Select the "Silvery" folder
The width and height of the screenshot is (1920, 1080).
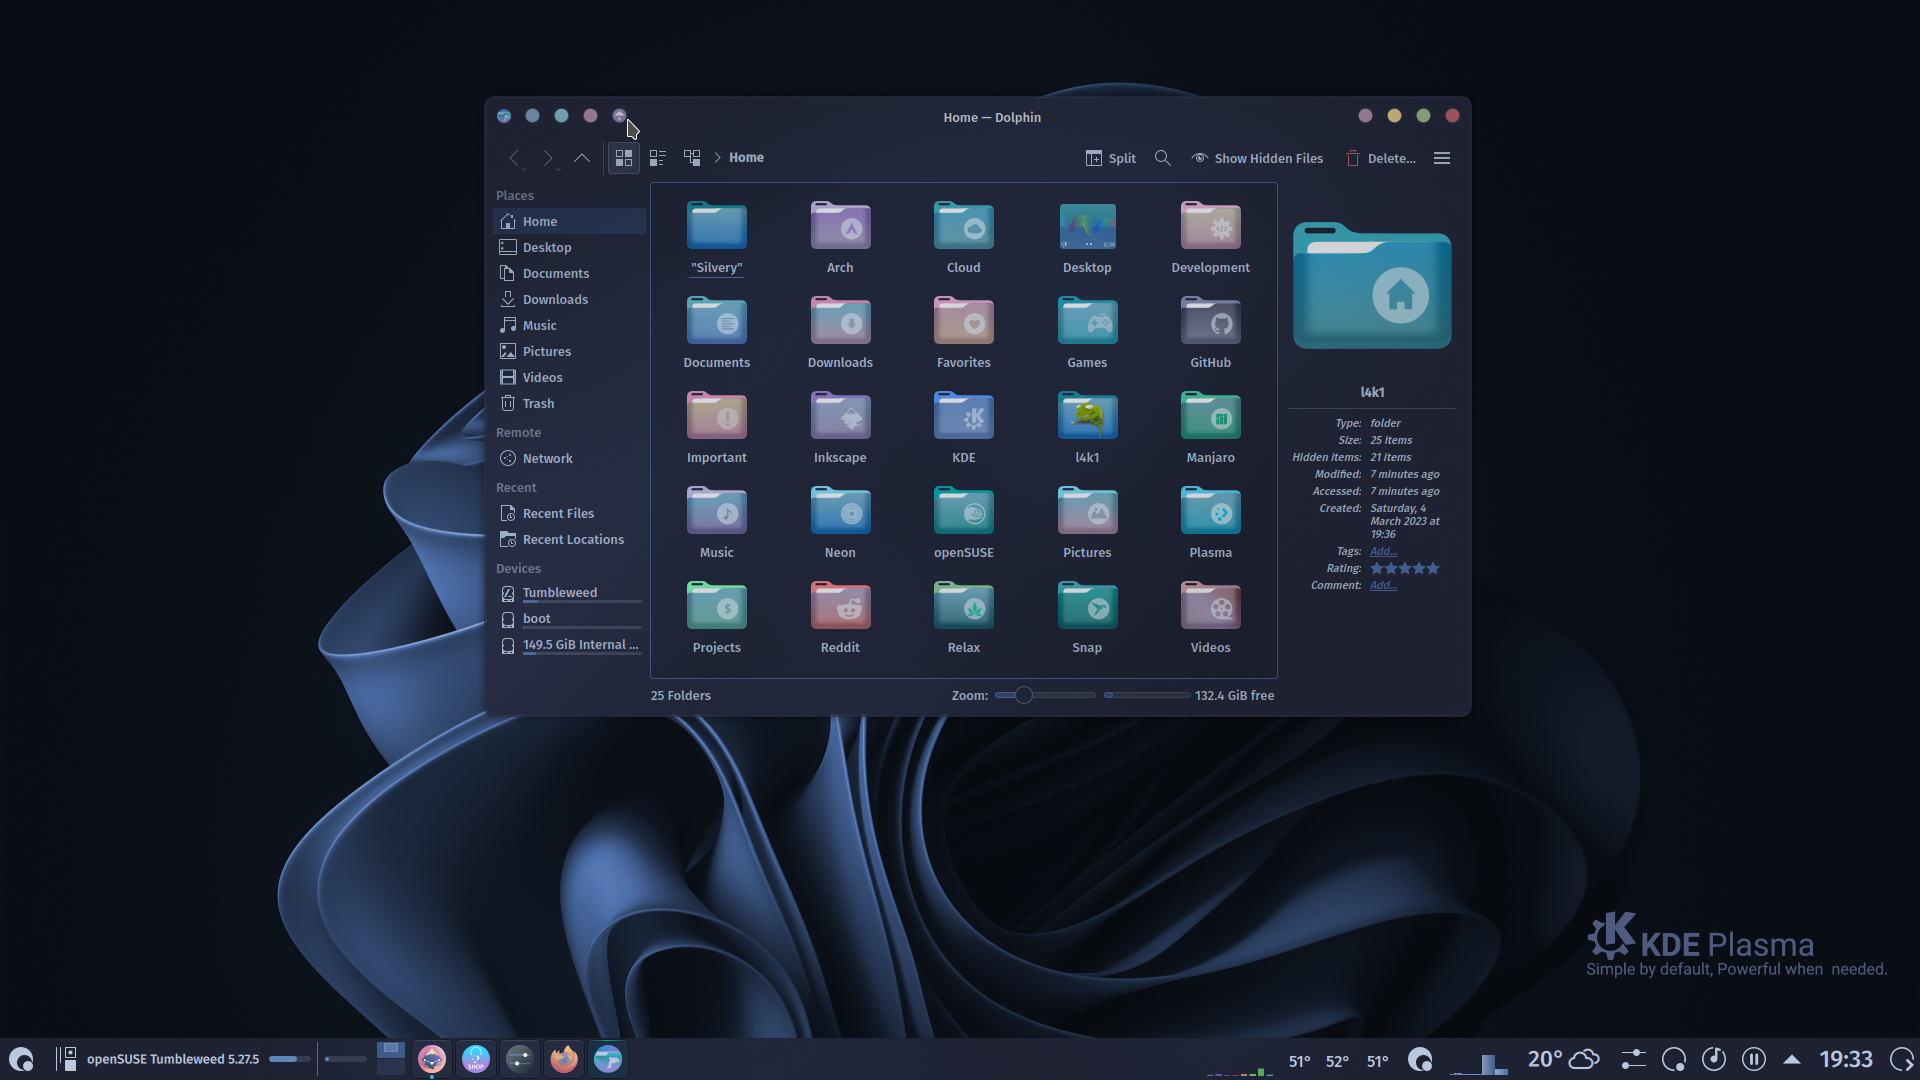717,237
